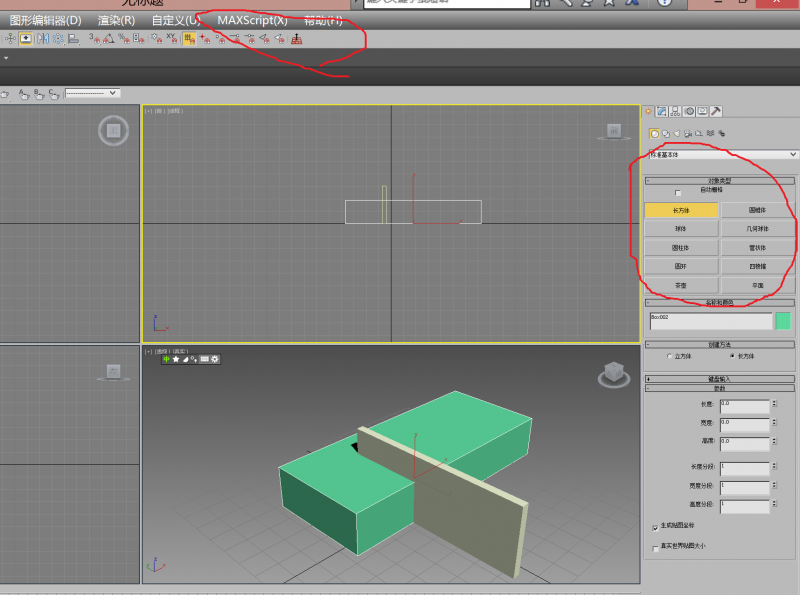Click the green object color swatch
The width and height of the screenshot is (800, 595).
(x=783, y=321)
